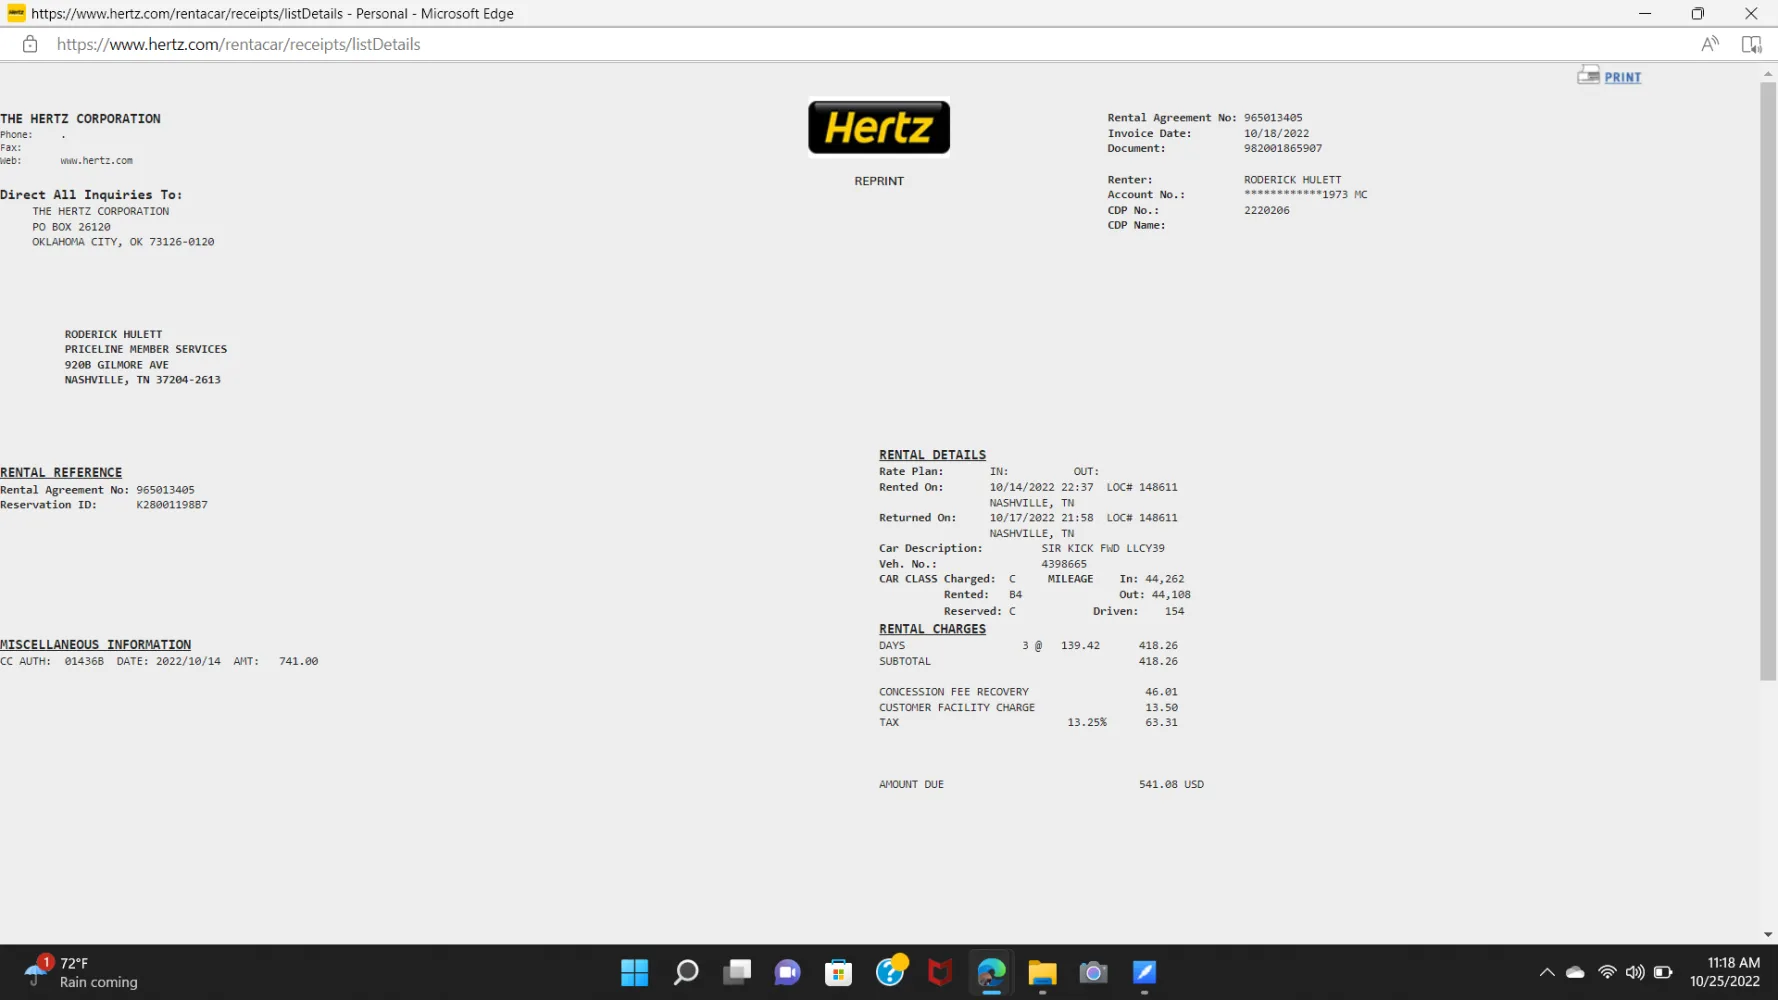The width and height of the screenshot is (1778, 1000).
Task: Click the lock icon in address bar
Action: coord(30,44)
